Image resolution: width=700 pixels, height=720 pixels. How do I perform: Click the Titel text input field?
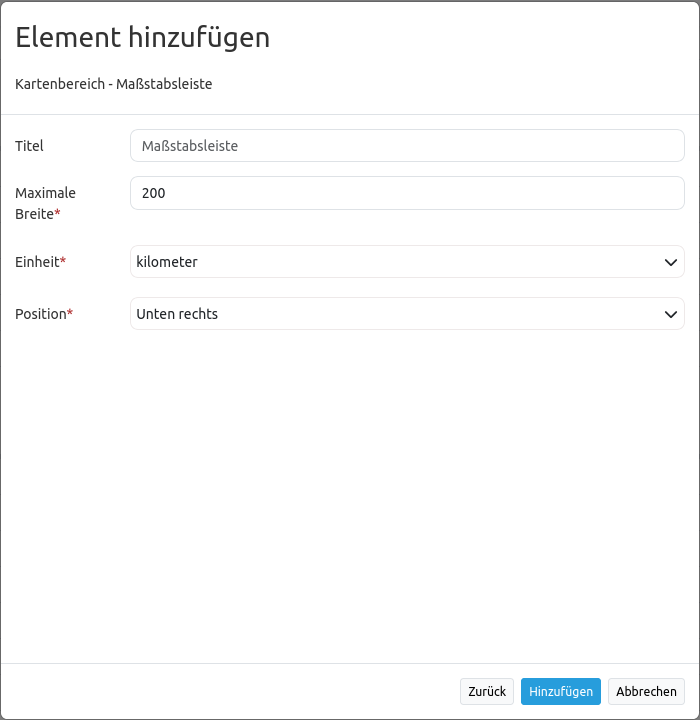(x=407, y=146)
